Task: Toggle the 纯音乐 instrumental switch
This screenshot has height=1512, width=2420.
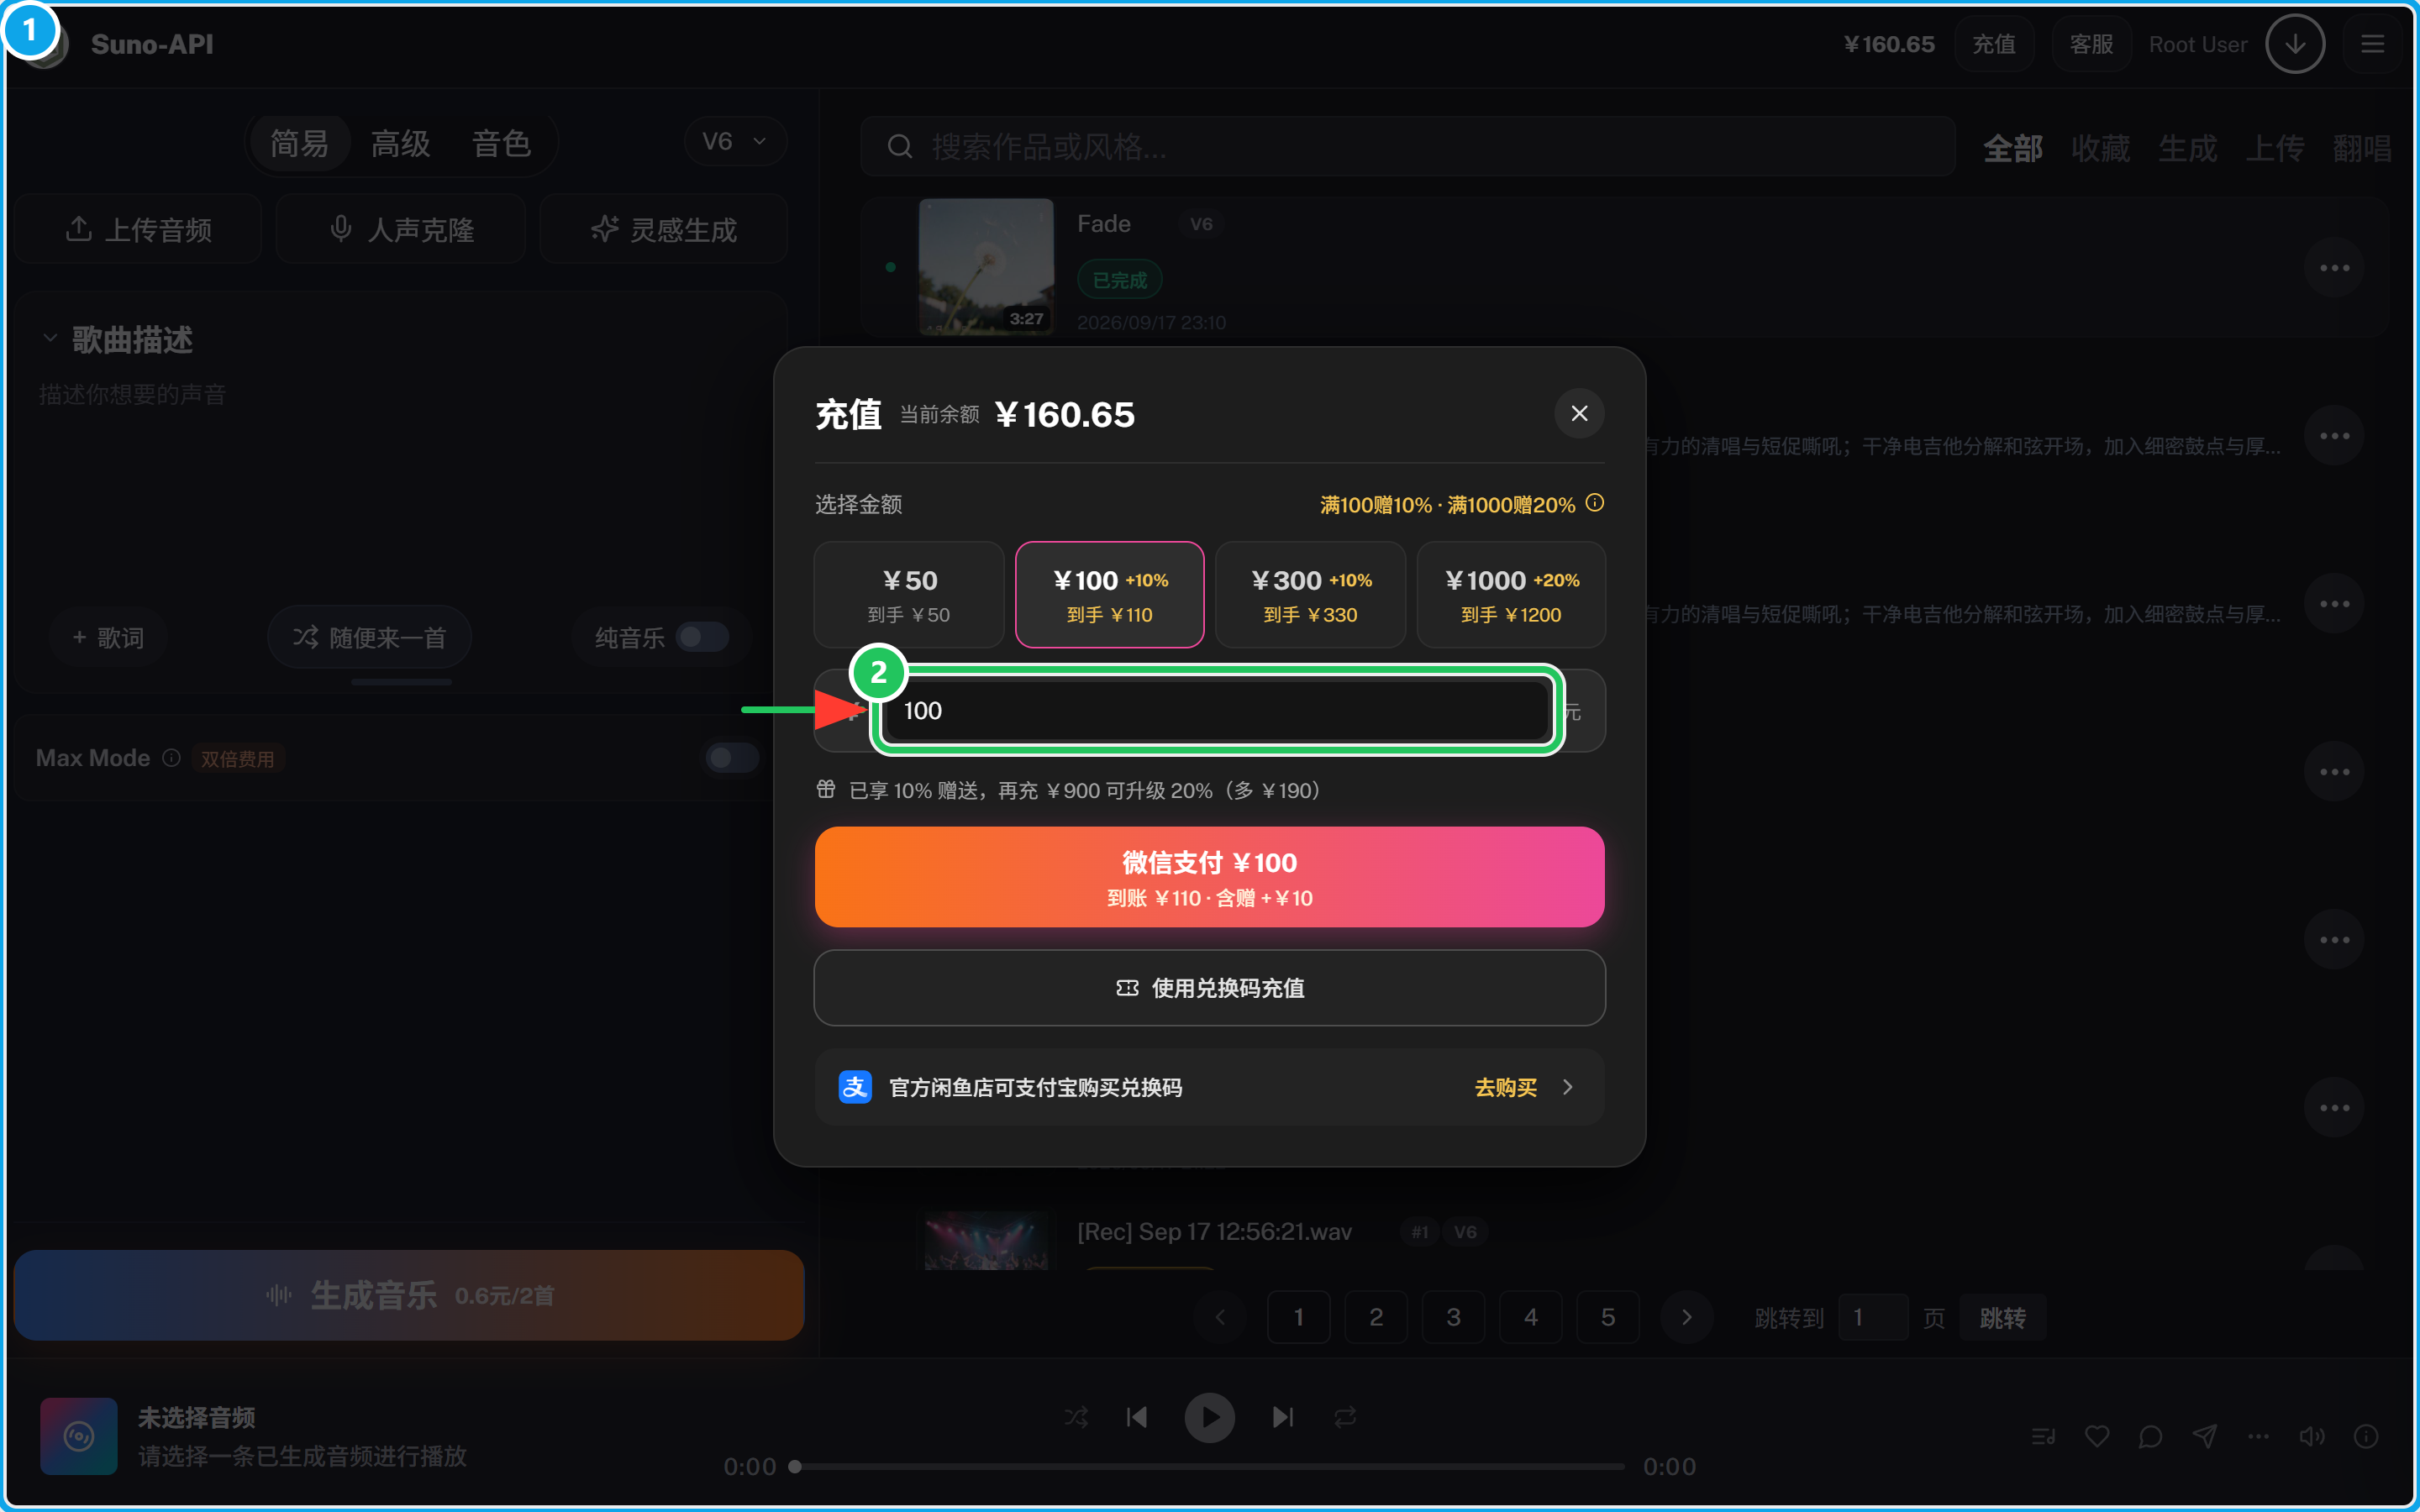Action: [x=702, y=637]
